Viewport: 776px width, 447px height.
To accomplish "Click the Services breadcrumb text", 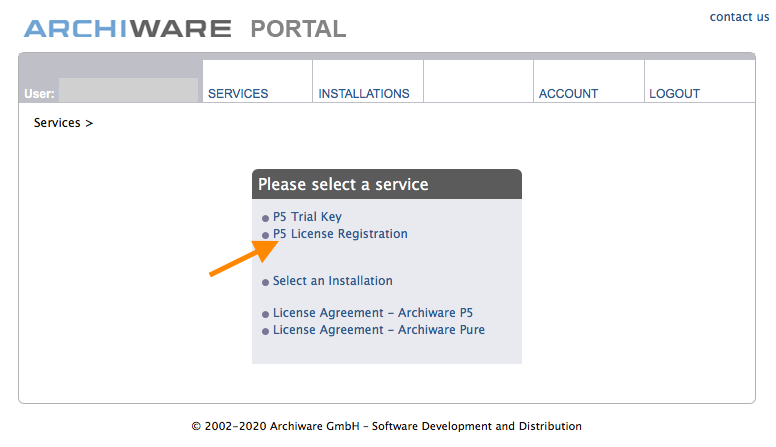I will [x=57, y=123].
